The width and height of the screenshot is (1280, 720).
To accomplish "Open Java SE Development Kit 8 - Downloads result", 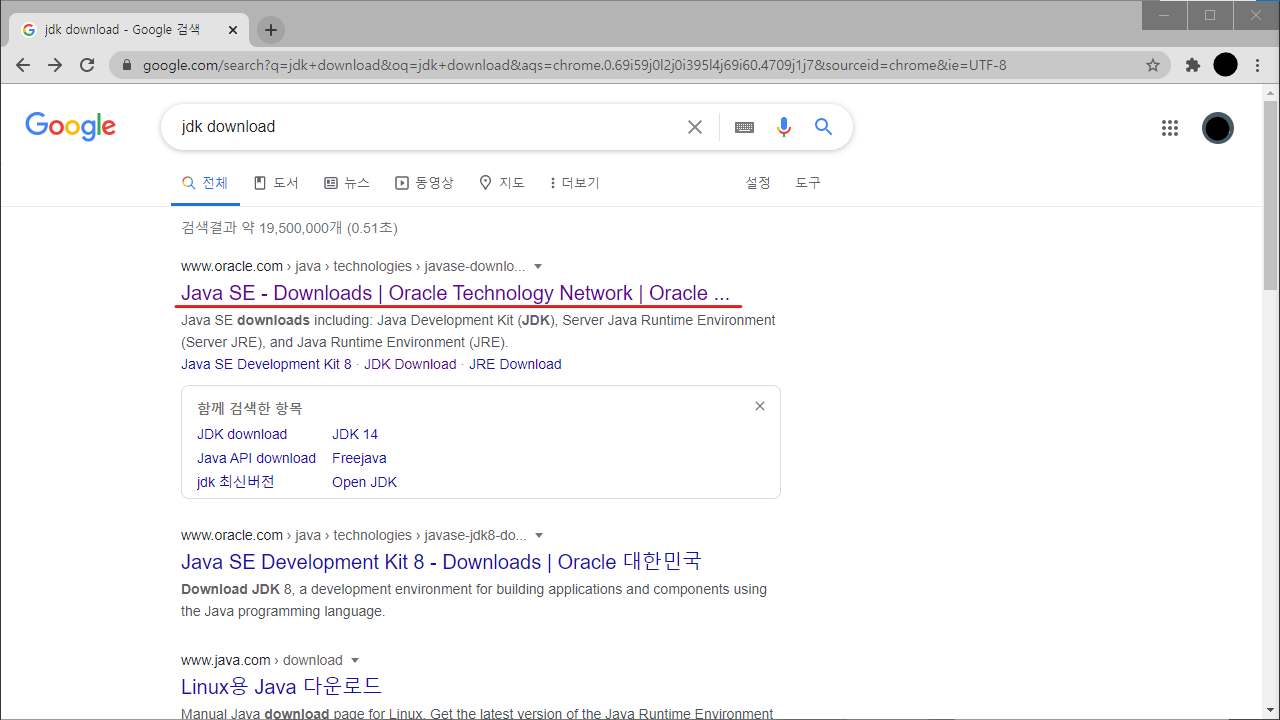I will click(441, 562).
